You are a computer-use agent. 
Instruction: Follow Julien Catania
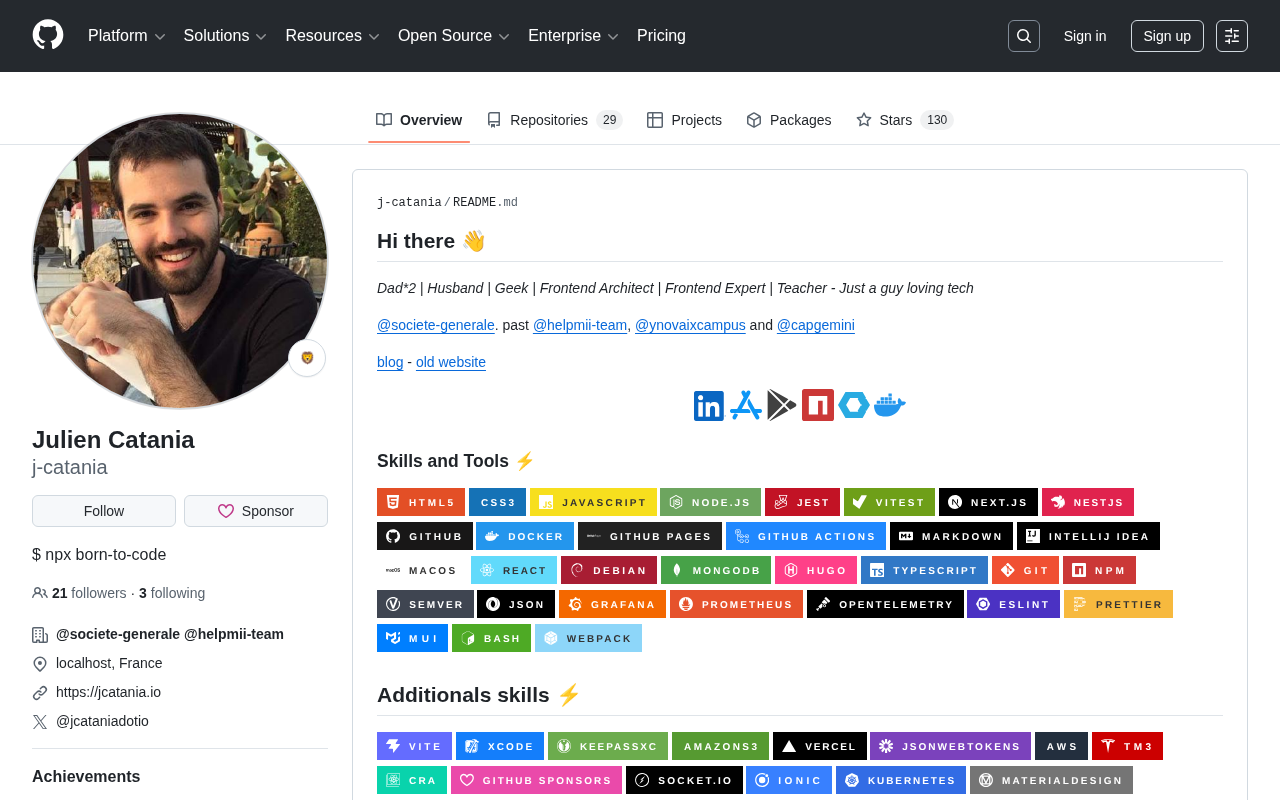104,511
